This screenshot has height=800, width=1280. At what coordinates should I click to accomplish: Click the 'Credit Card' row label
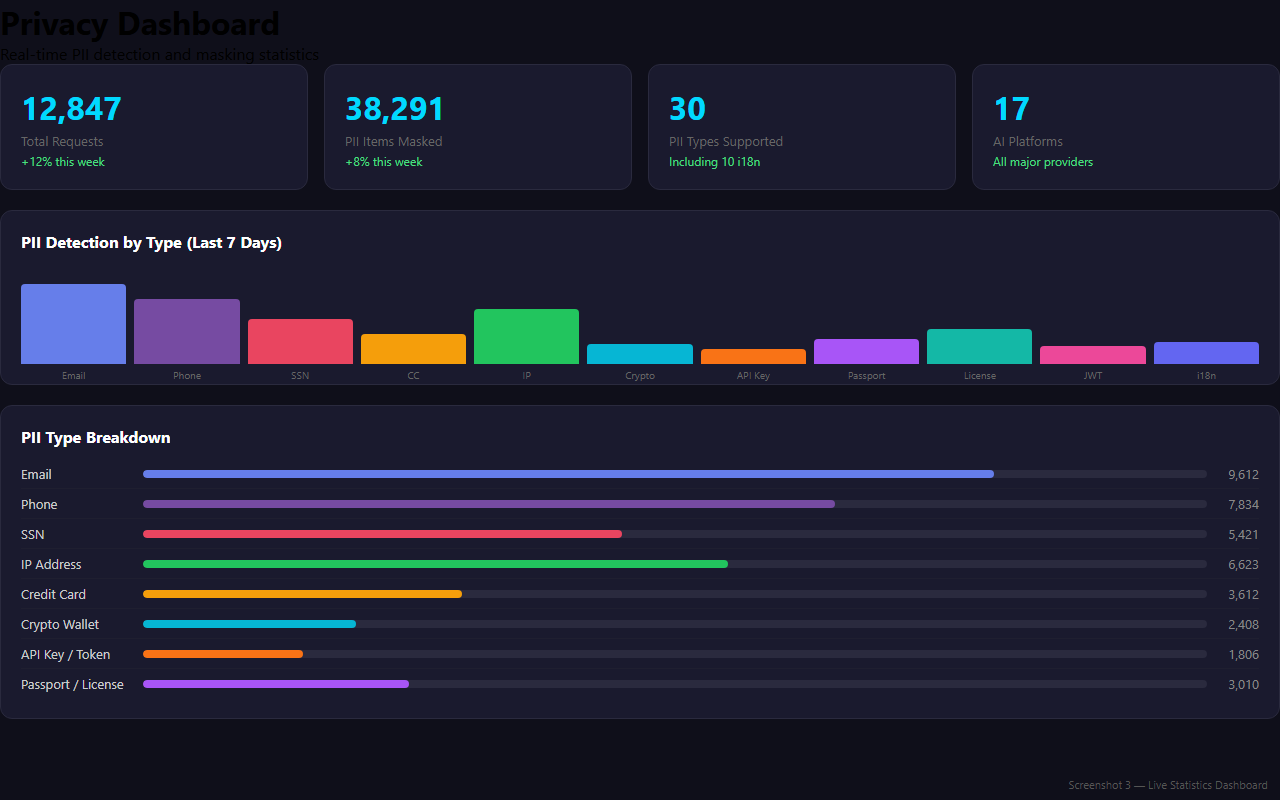tap(53, 594)
